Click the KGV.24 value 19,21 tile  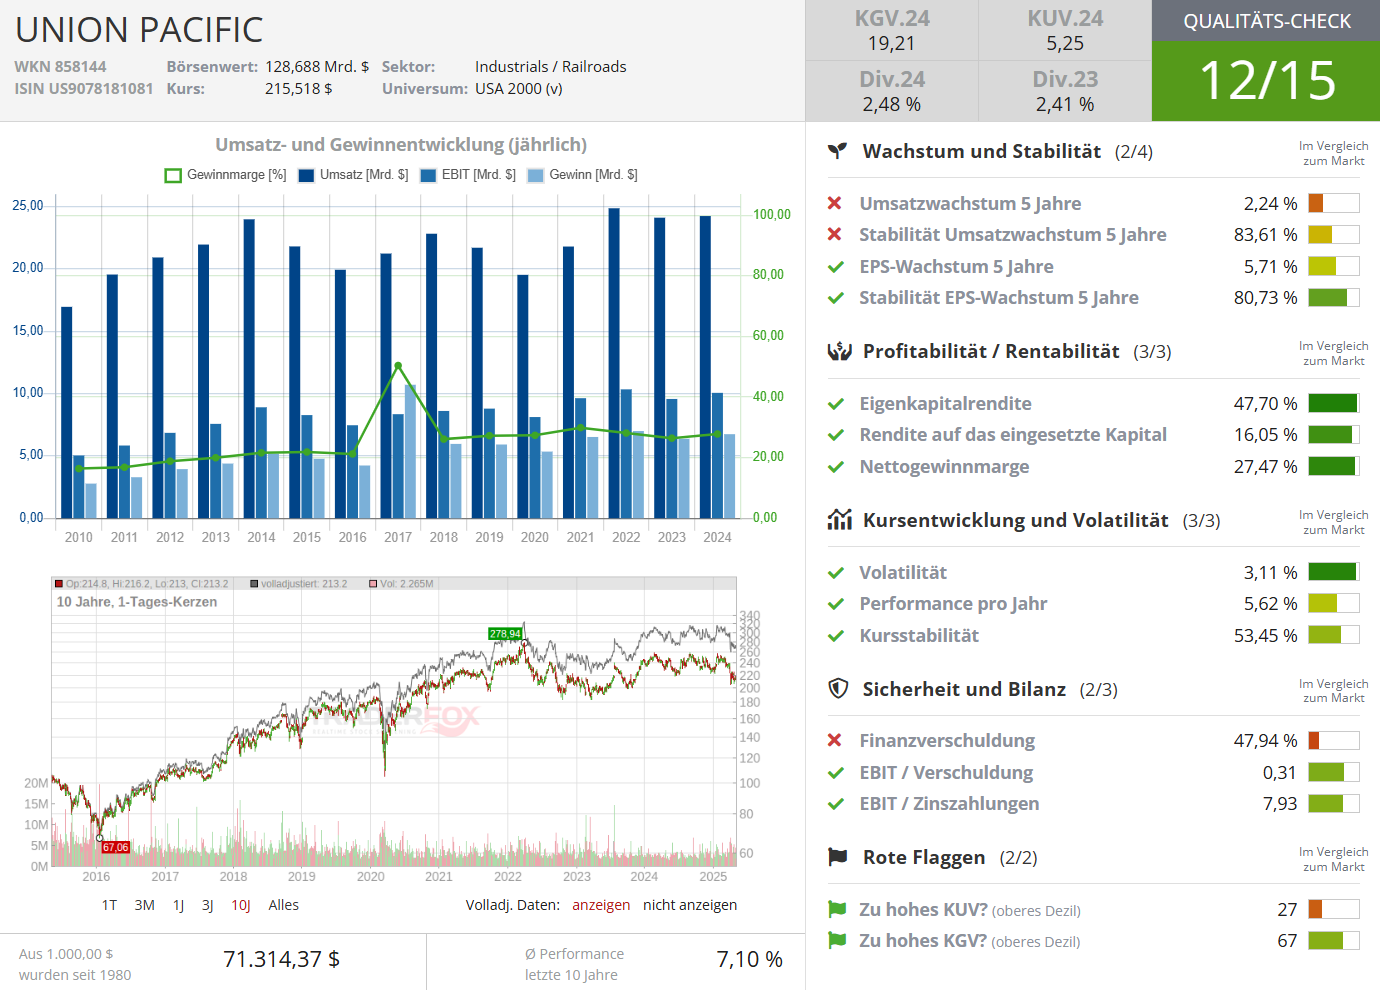[892, 30]
